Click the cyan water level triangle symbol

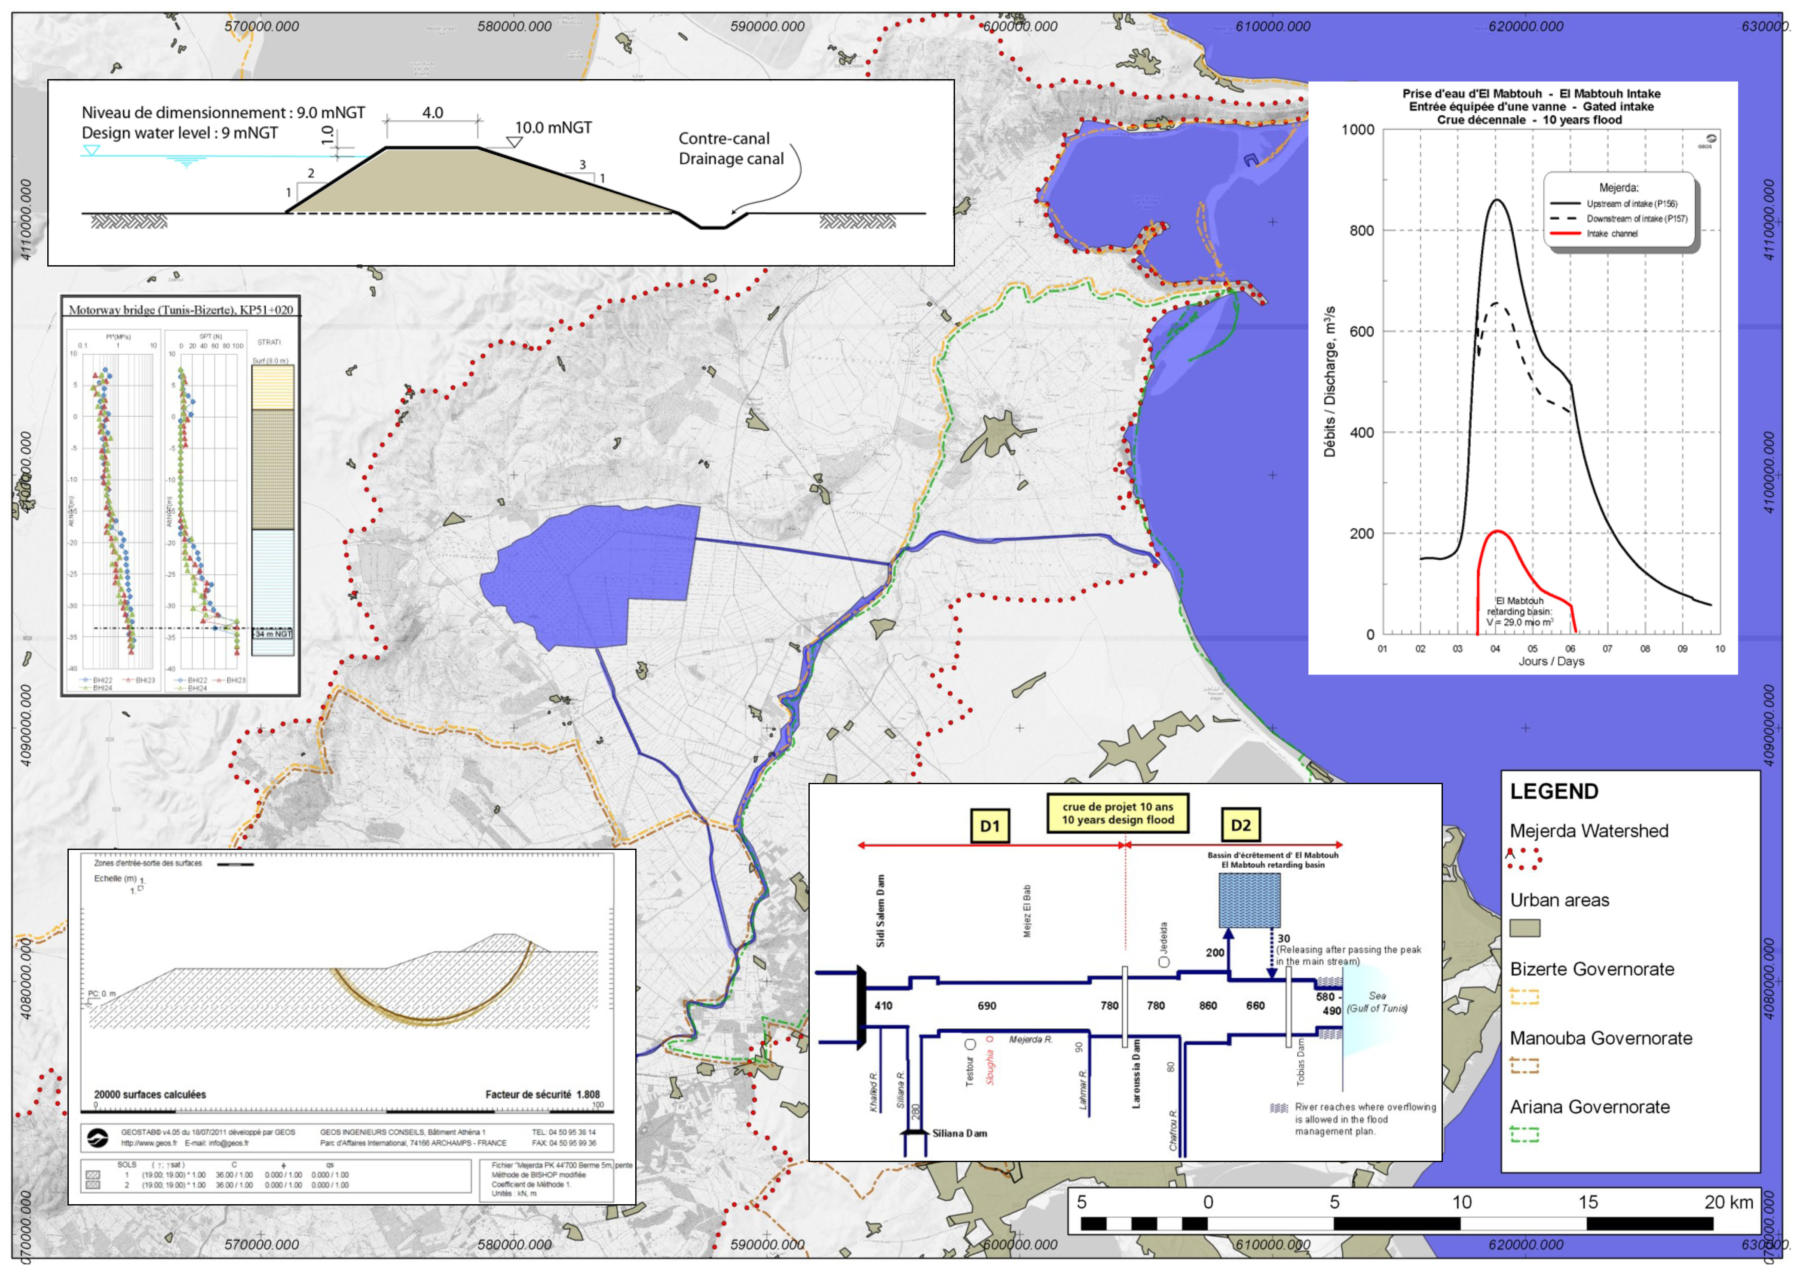pos(91,151)
